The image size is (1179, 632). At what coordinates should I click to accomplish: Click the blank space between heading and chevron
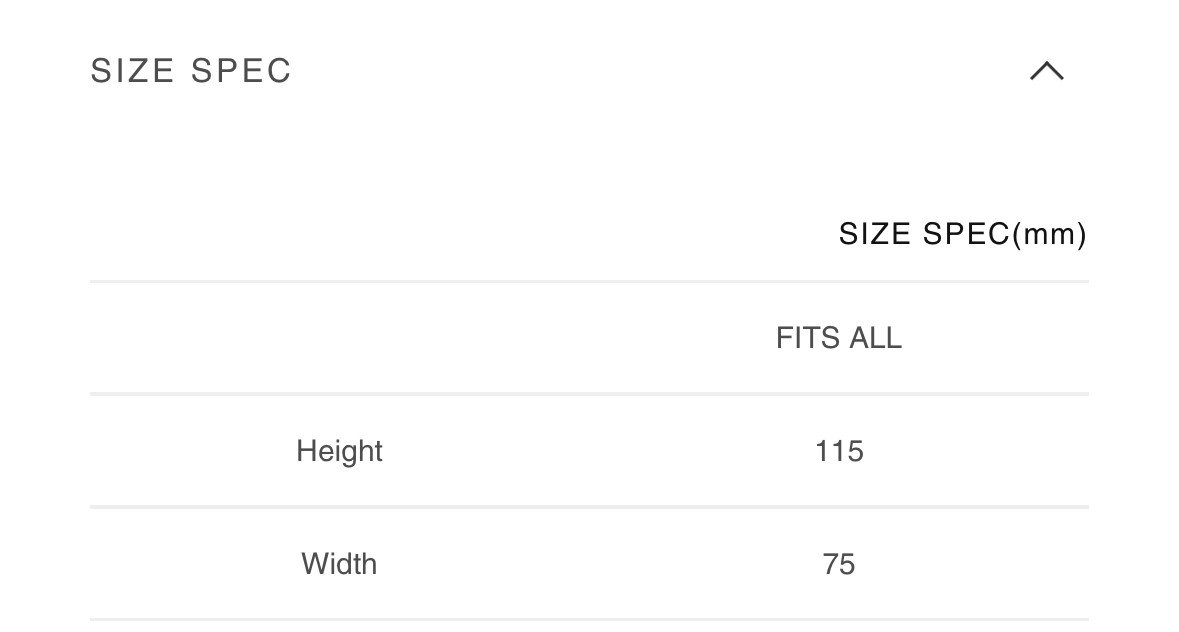pos(650,71)
